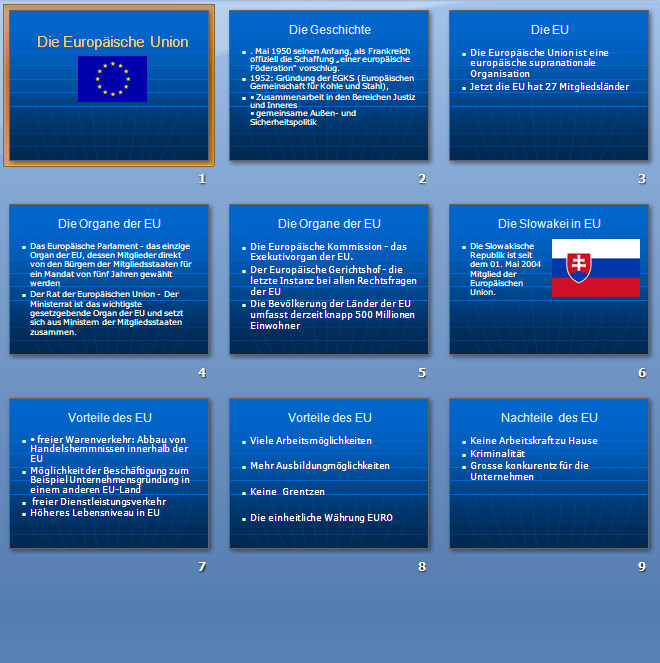Click slide number 3 below 'Die EU'
660x663 pixels.
642,179
